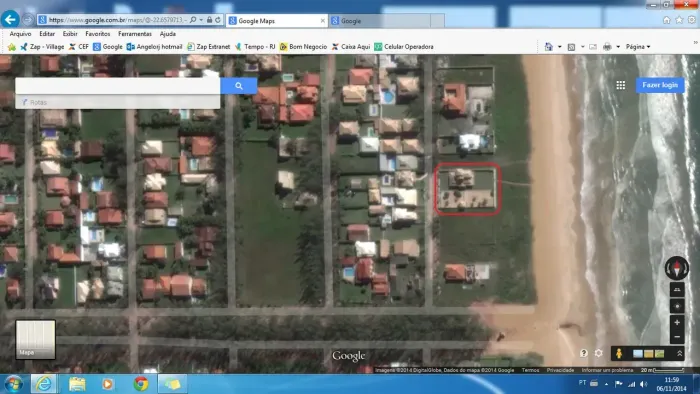Viewport: 700px width, 394px height.
Task: Open the Favoritos menu
Action: 98,34
